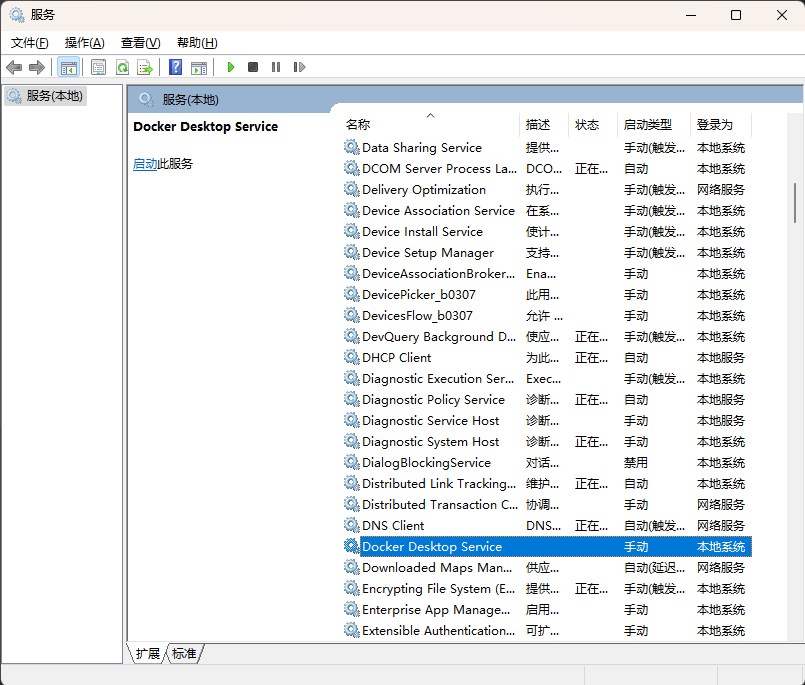Click the forward arrow toolbar icon

[x=37, y=67]
